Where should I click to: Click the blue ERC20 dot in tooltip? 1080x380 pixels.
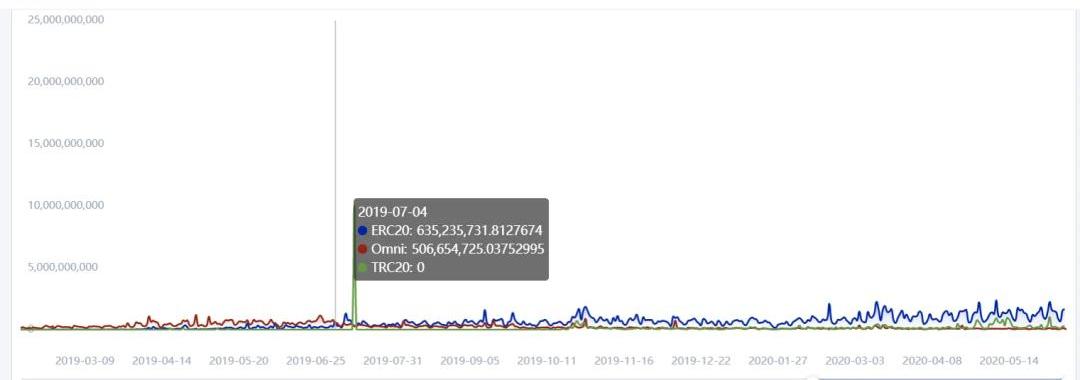(362, 230)
